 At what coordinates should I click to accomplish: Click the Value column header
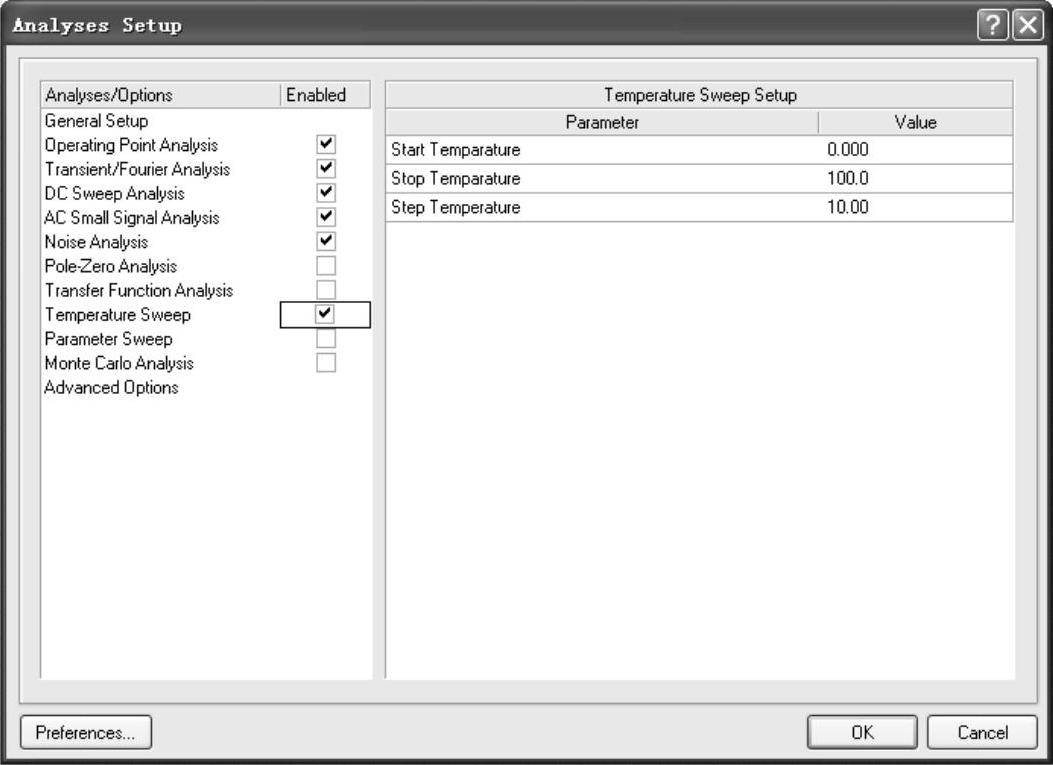(915, 122)
